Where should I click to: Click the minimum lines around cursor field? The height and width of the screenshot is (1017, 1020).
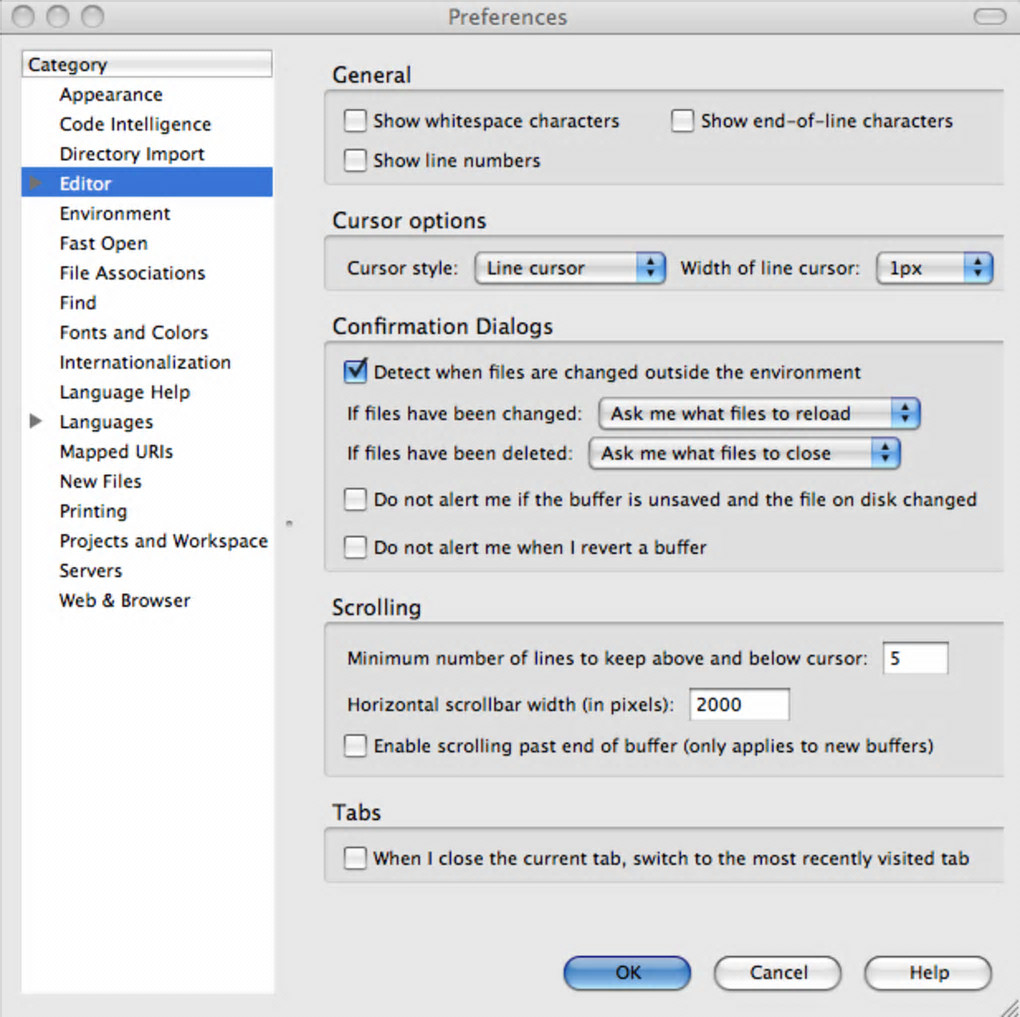[915, 659]
